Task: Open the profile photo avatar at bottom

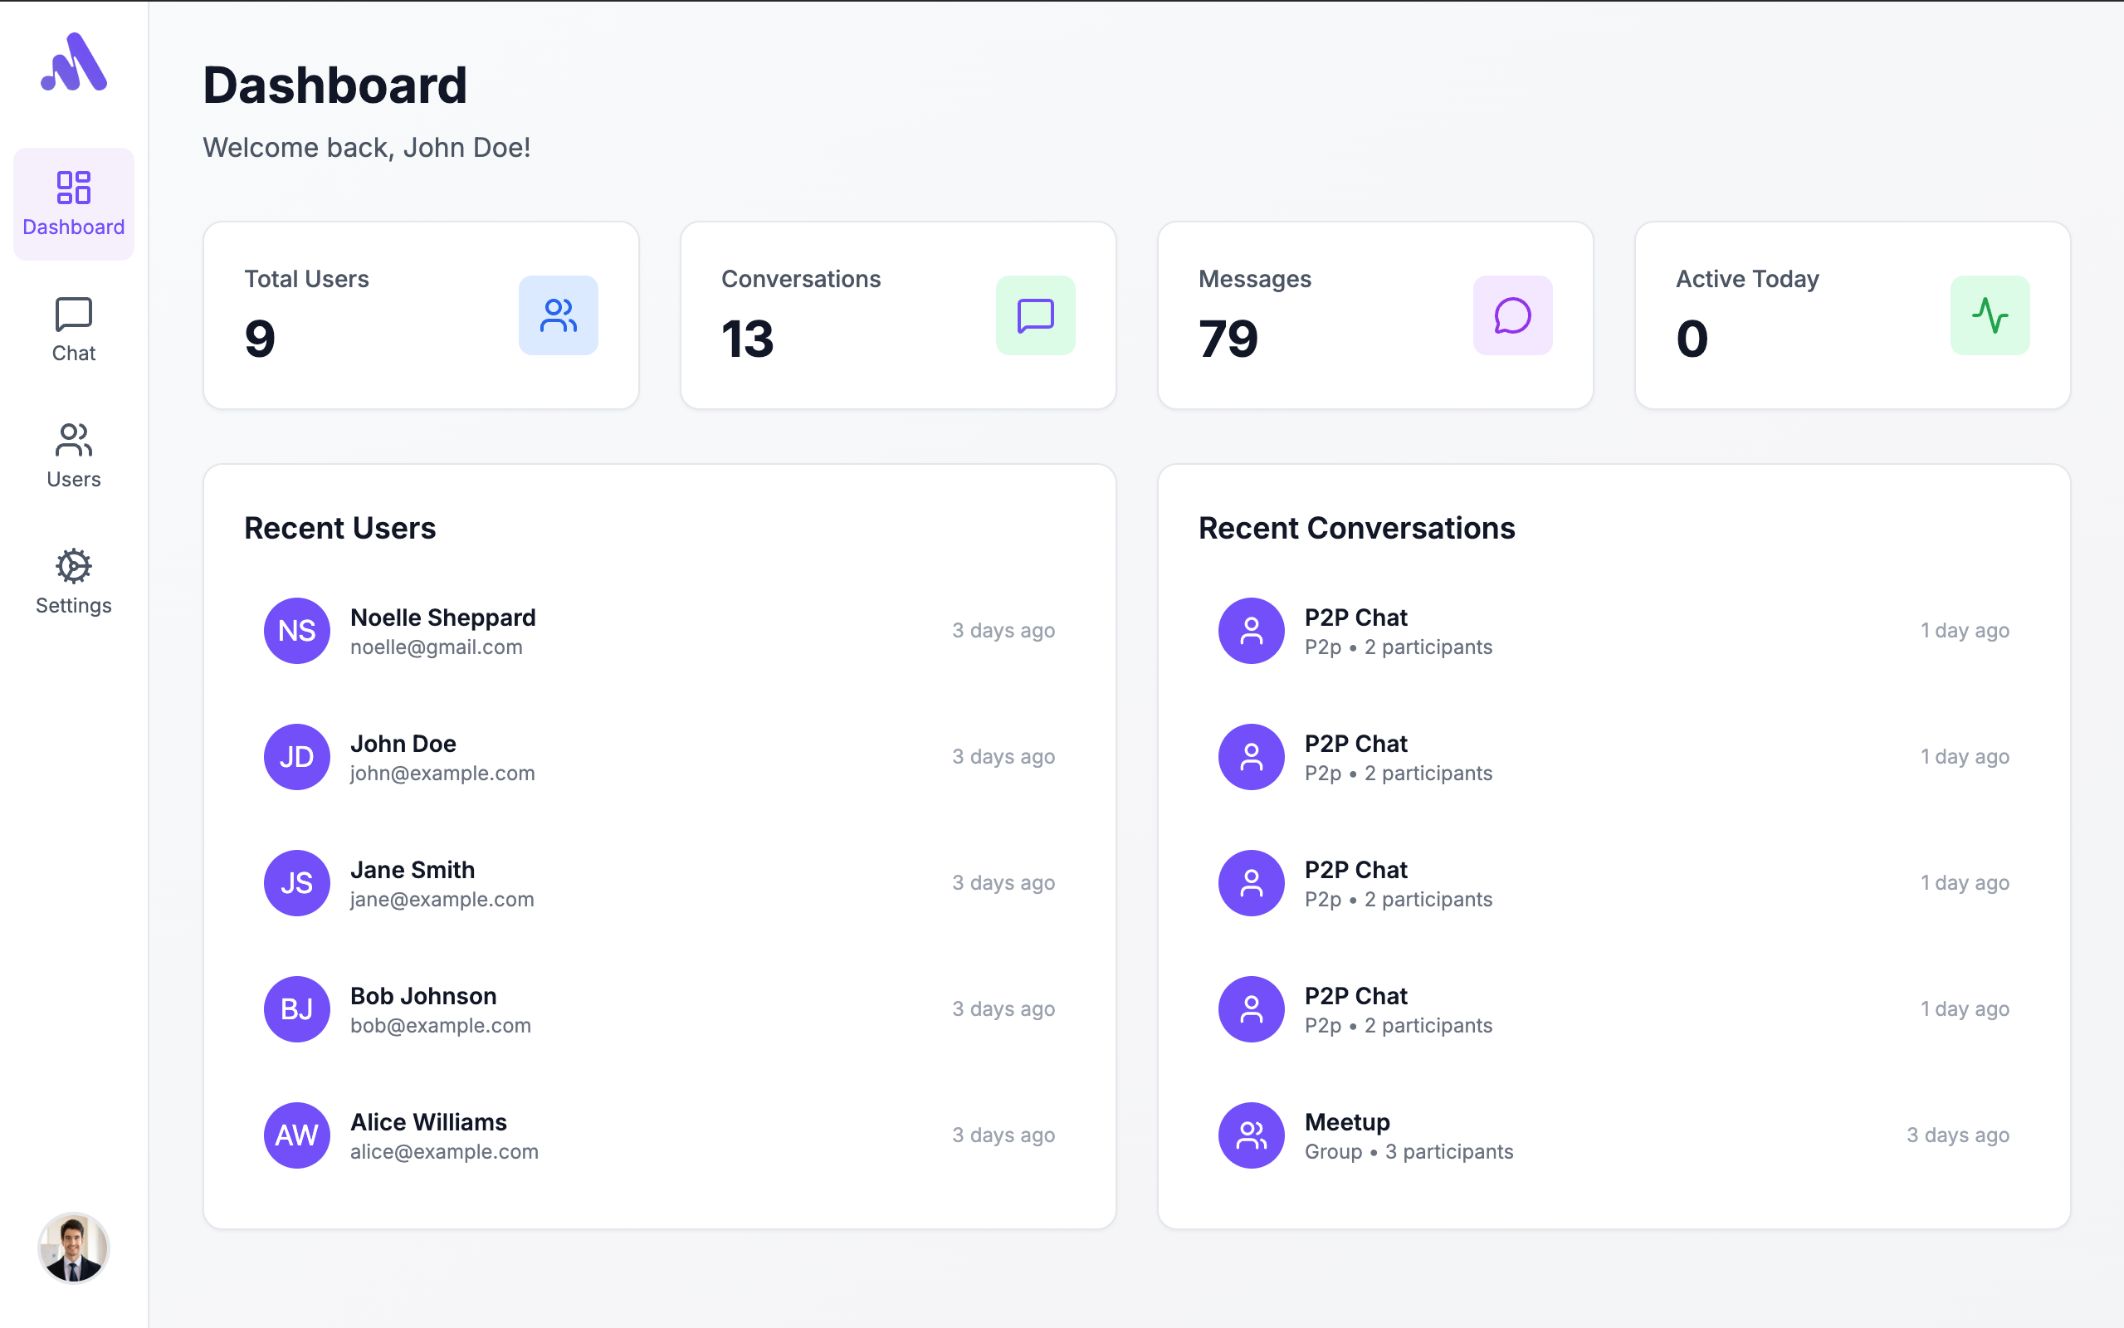Action: (73, 1247)
